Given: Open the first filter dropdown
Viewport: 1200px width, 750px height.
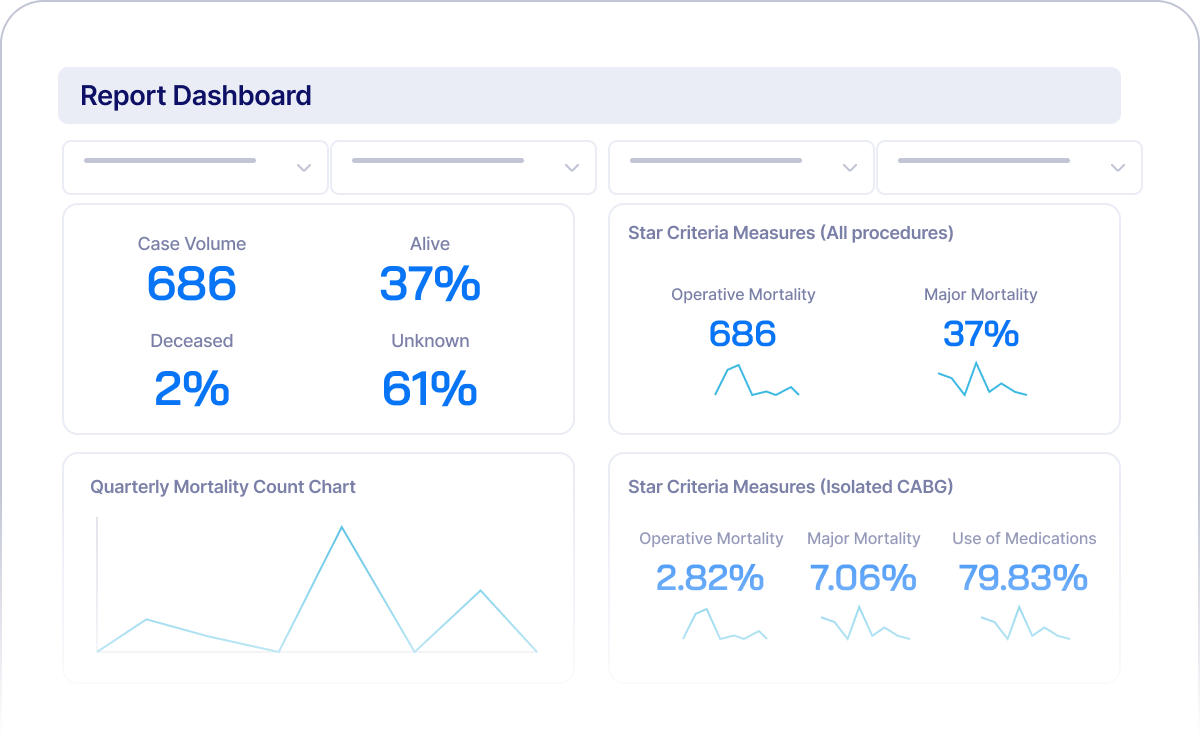Looking at the screenshot, I should [195, 167].
